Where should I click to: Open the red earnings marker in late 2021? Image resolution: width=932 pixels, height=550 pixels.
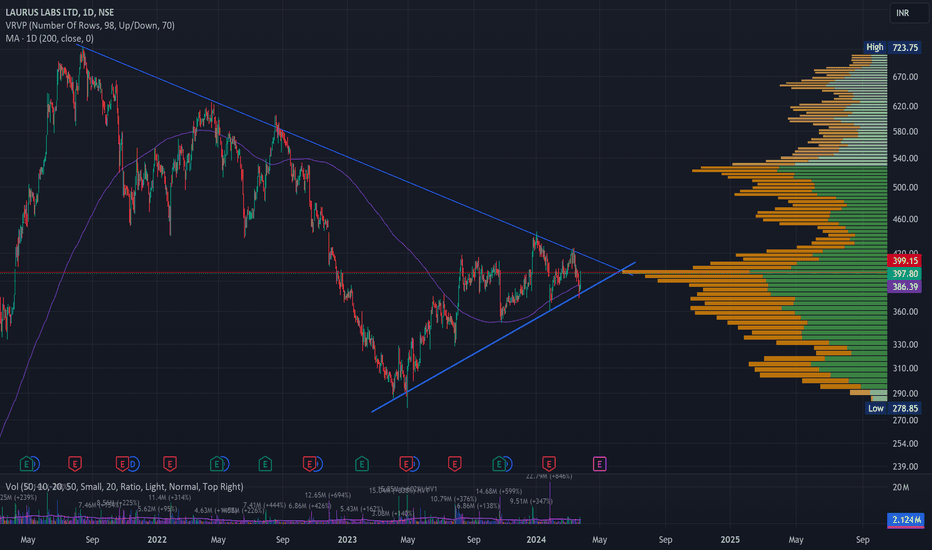tap(122, 463)
